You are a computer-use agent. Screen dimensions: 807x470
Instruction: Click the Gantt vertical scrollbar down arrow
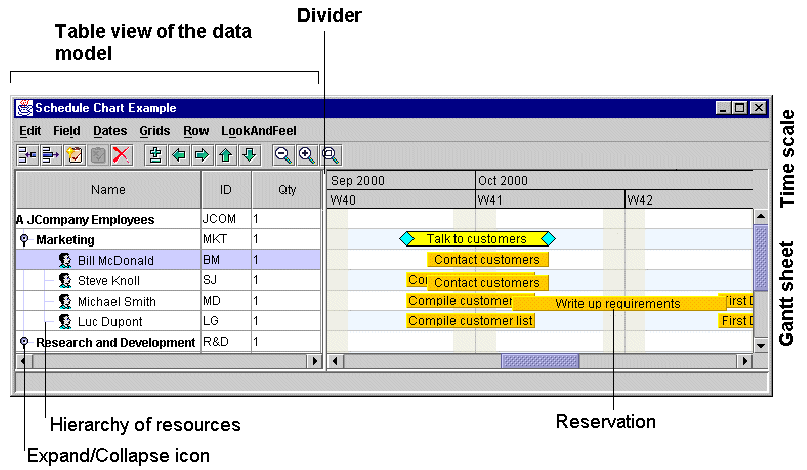coord(760,343)
